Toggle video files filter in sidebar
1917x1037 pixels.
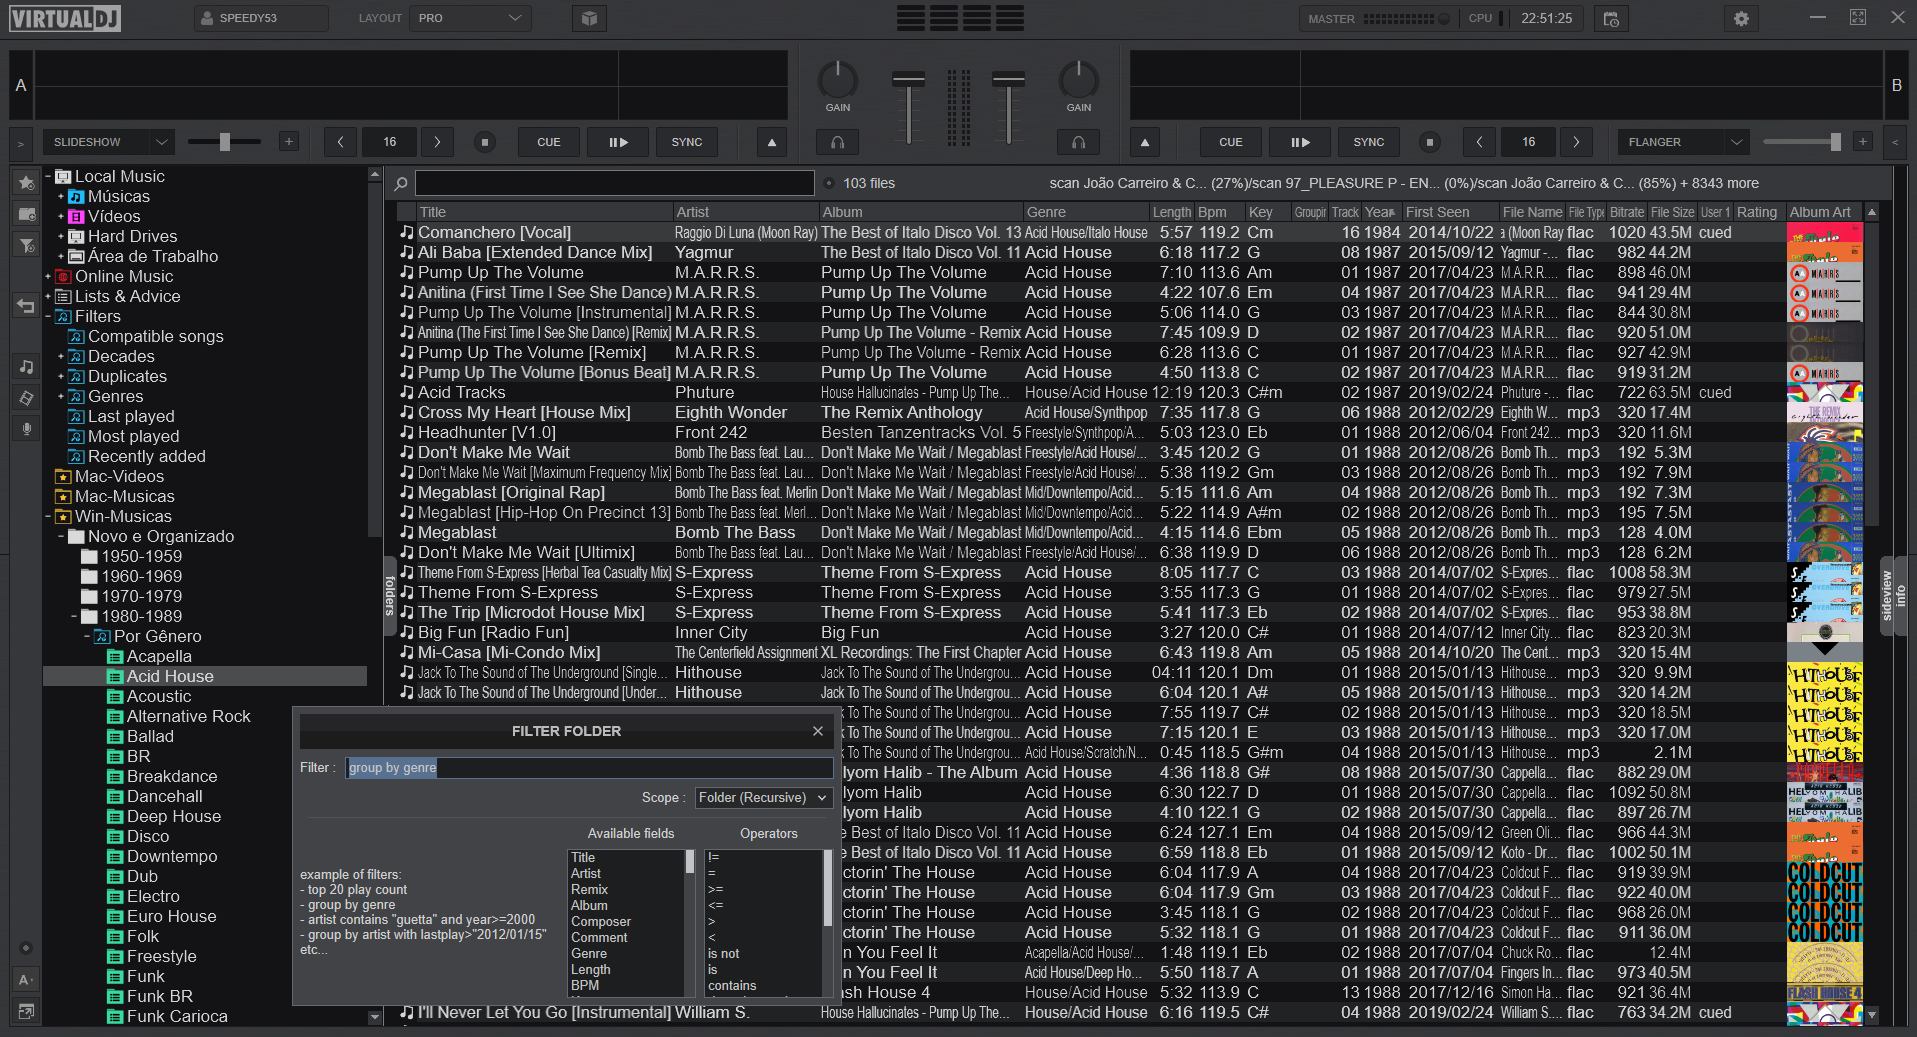point(26,398)
